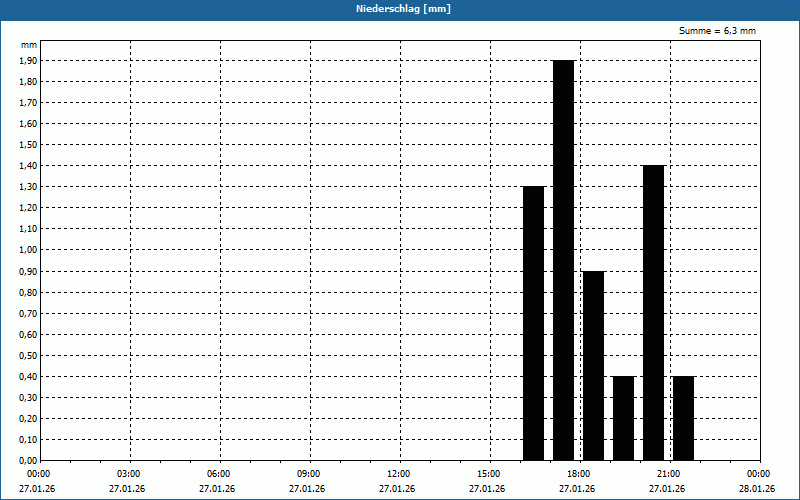This screenshot has height=500, width=800.
Task: Select the 0,20 y-axis value
Action: (28, 419)
